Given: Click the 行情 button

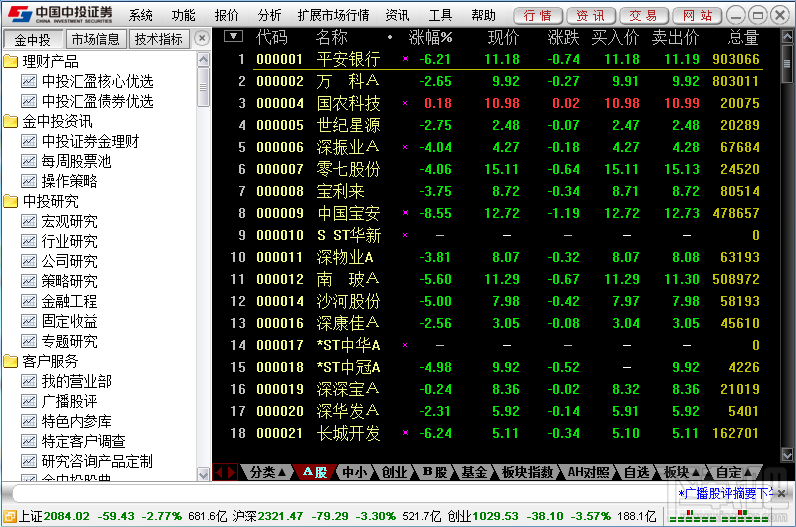Looking at the screenshot, I should tap(538, 16).
